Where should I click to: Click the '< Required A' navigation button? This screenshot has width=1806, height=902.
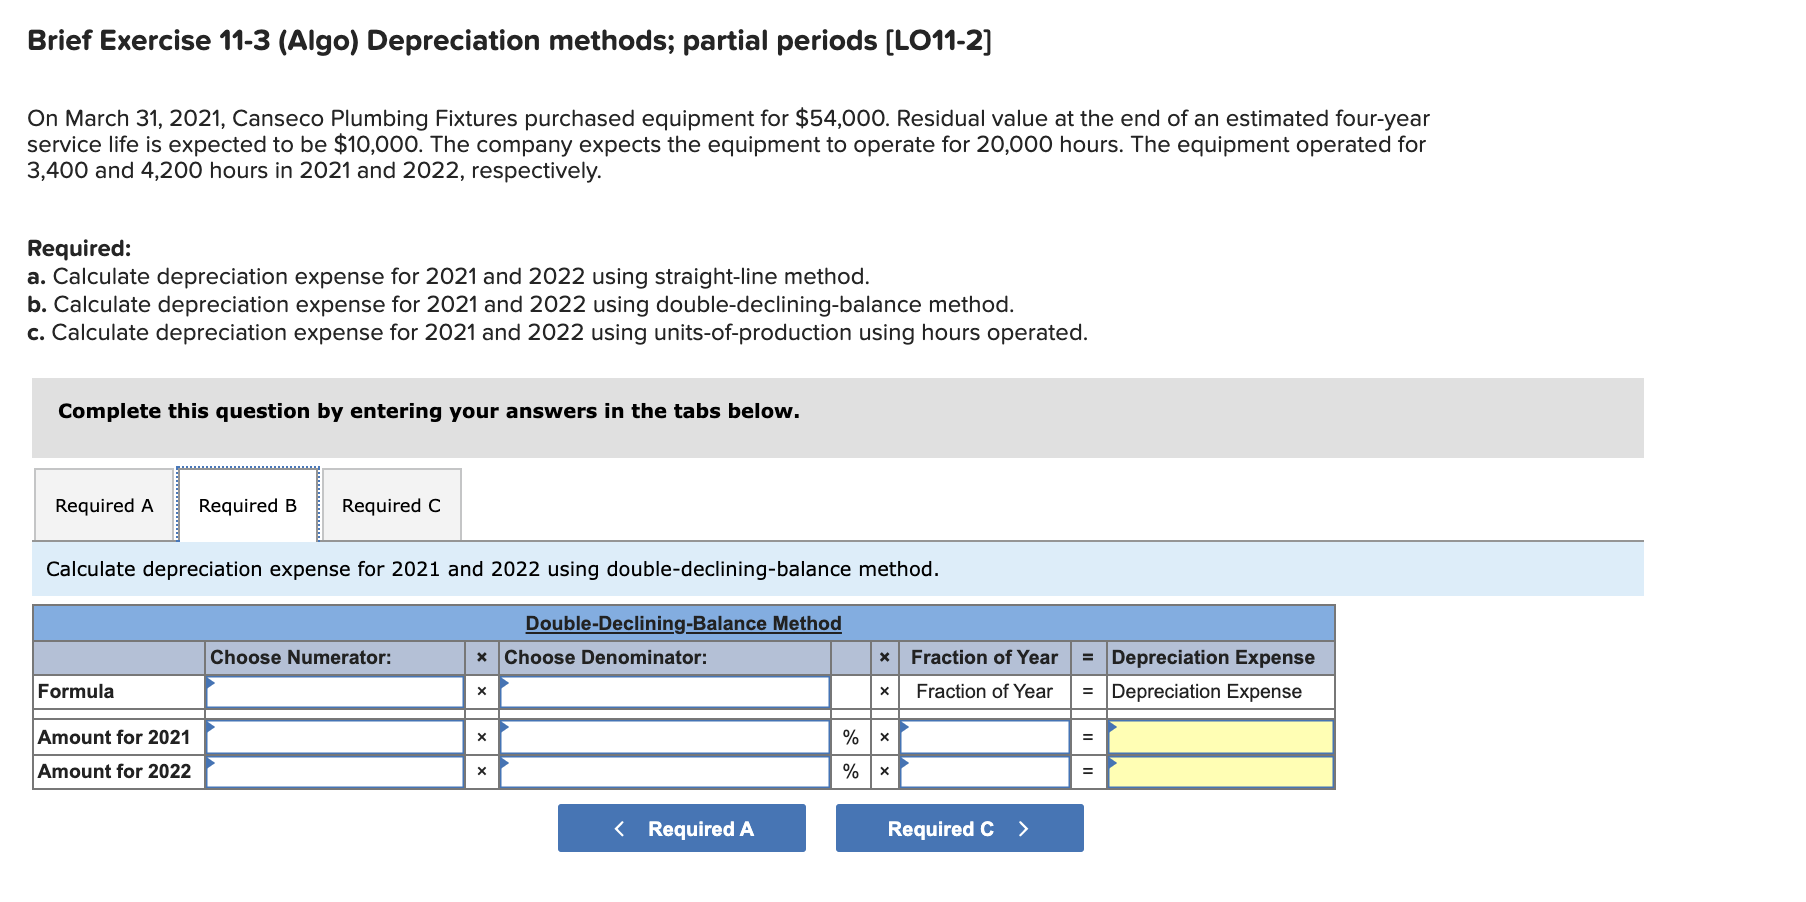coord(680,828)
